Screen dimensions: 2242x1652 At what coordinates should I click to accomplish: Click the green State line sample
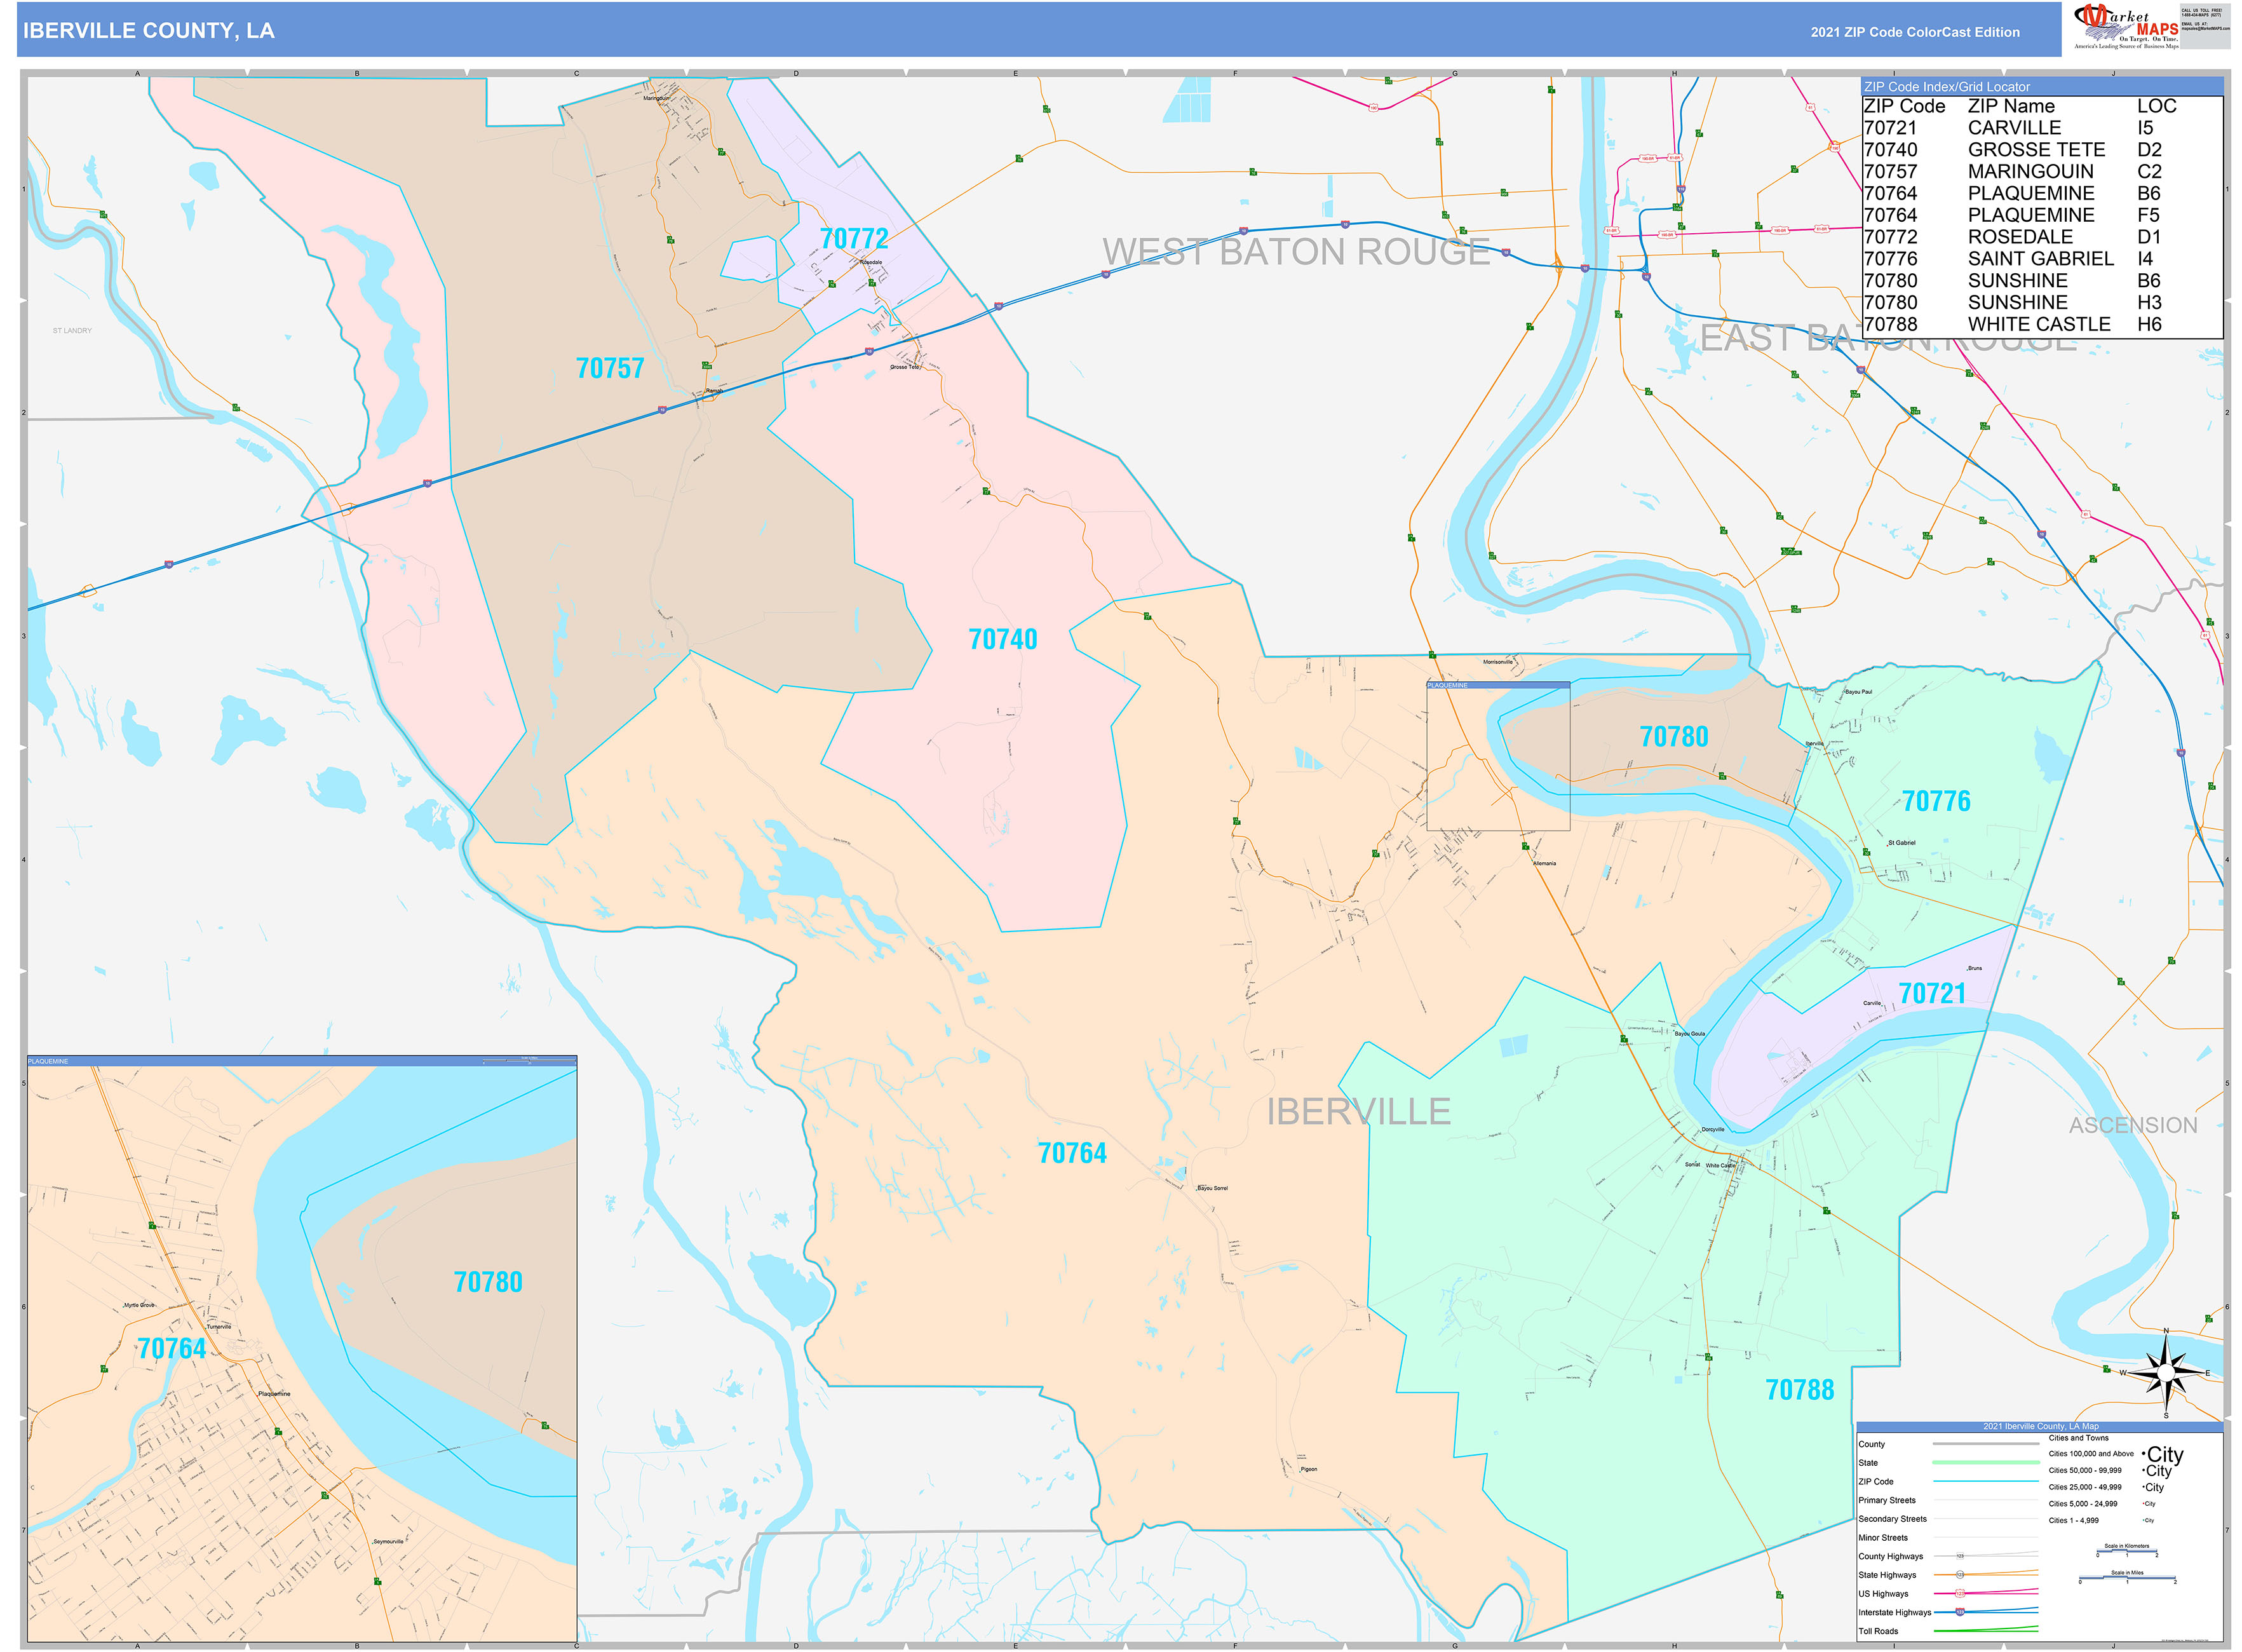pyautogui.click(x=1985, y=1462)
